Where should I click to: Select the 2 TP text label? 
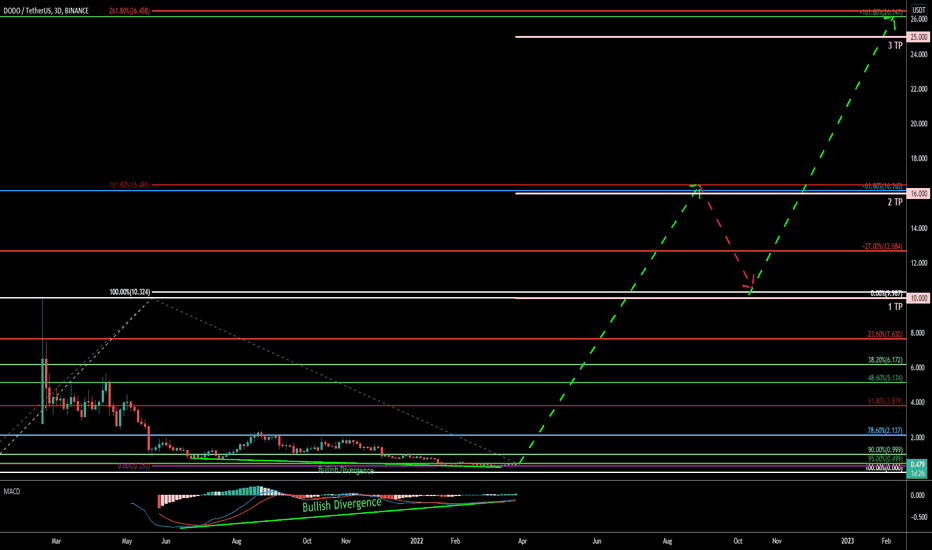pyautogui.click(x=895, y=202)
